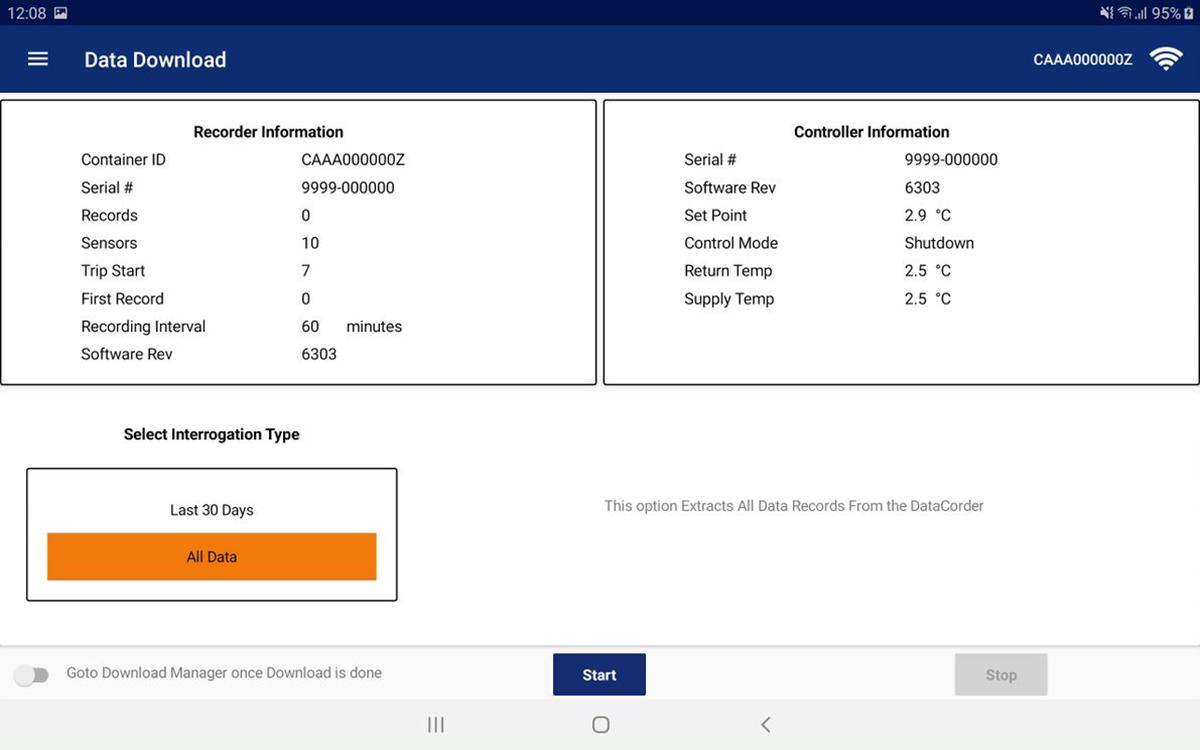Tap the Data Download page title
The height and width of the screenshot is (750, 1200).
155,60
